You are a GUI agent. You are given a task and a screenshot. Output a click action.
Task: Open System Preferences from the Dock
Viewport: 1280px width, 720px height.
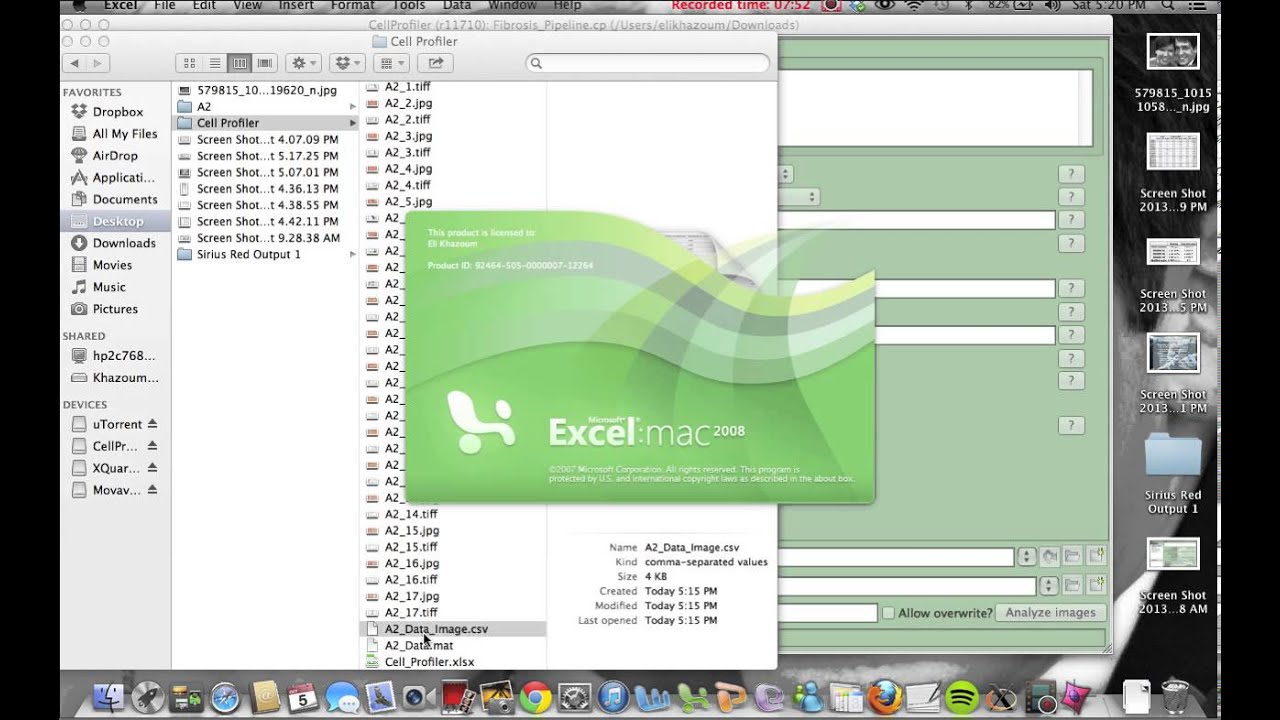tap(575, 697)
